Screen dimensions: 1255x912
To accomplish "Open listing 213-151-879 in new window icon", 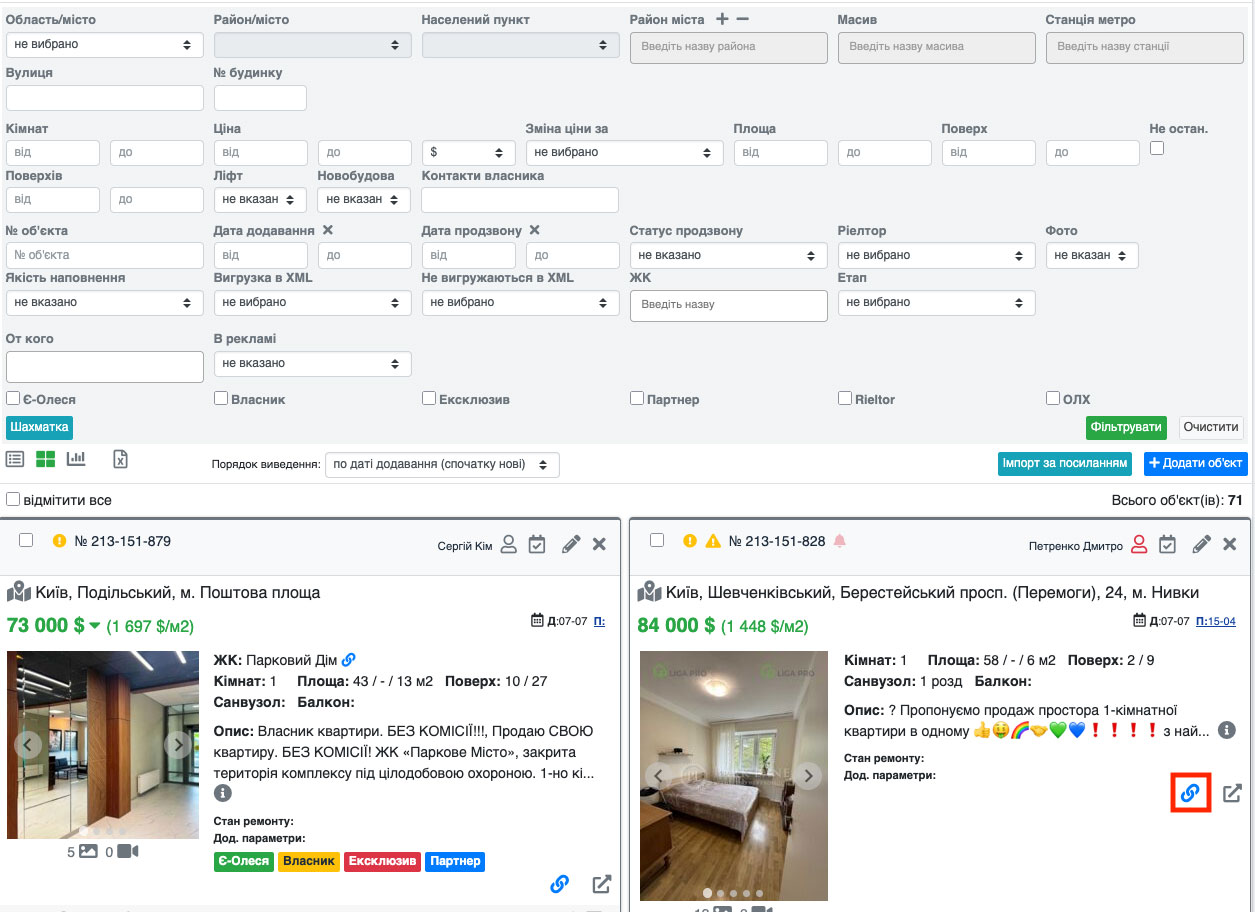I will pyautogui.click(x=601, y=884).
